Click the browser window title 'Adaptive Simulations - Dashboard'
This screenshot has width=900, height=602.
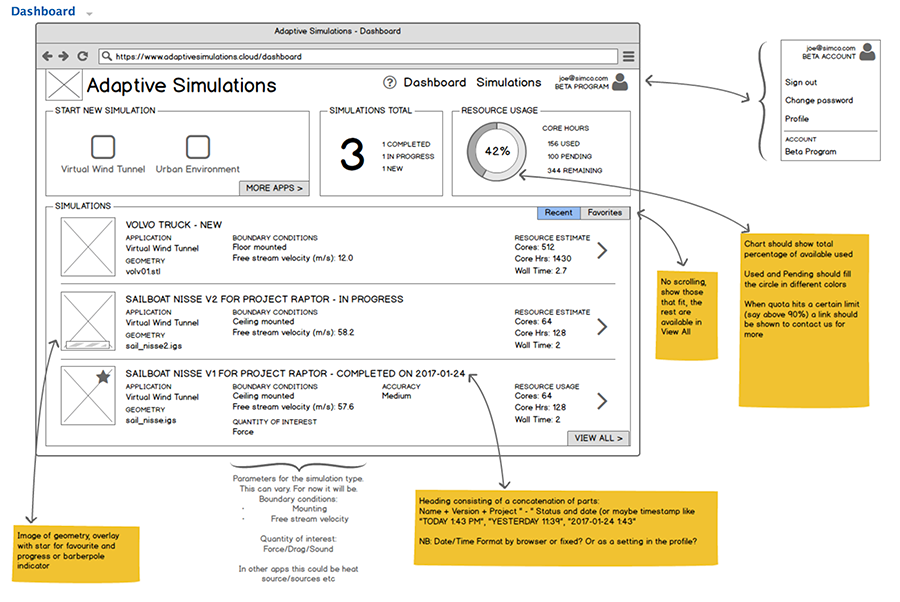pyautogui.click(x=338, y=31)
